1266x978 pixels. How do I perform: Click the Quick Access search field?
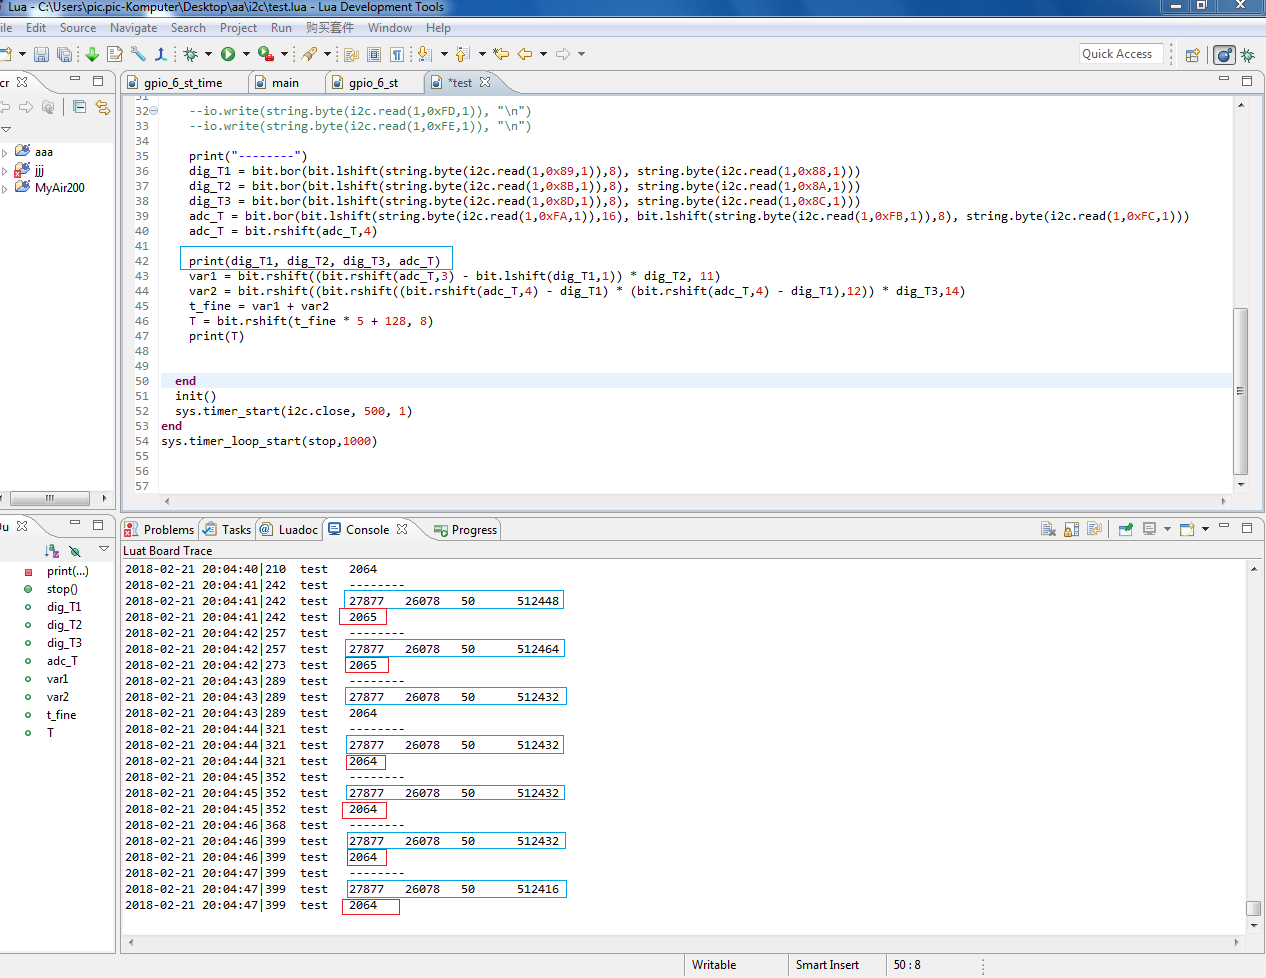(1120, 54)
